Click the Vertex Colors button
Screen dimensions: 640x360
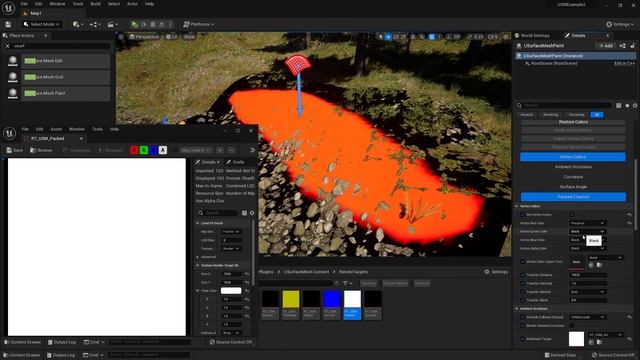point(573,157)
